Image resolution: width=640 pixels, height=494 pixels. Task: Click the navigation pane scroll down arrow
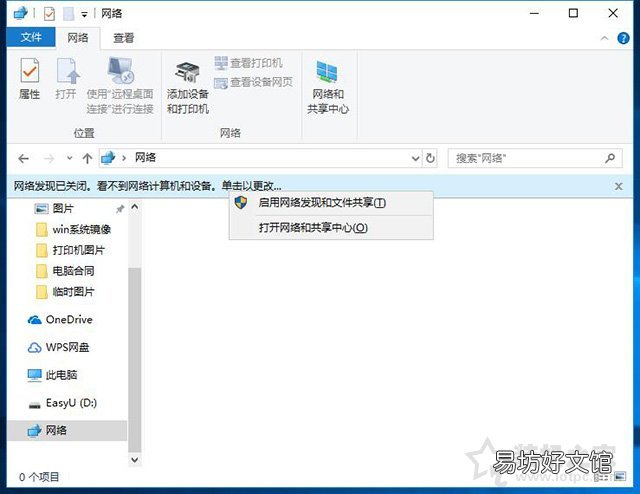pos(135,460)
